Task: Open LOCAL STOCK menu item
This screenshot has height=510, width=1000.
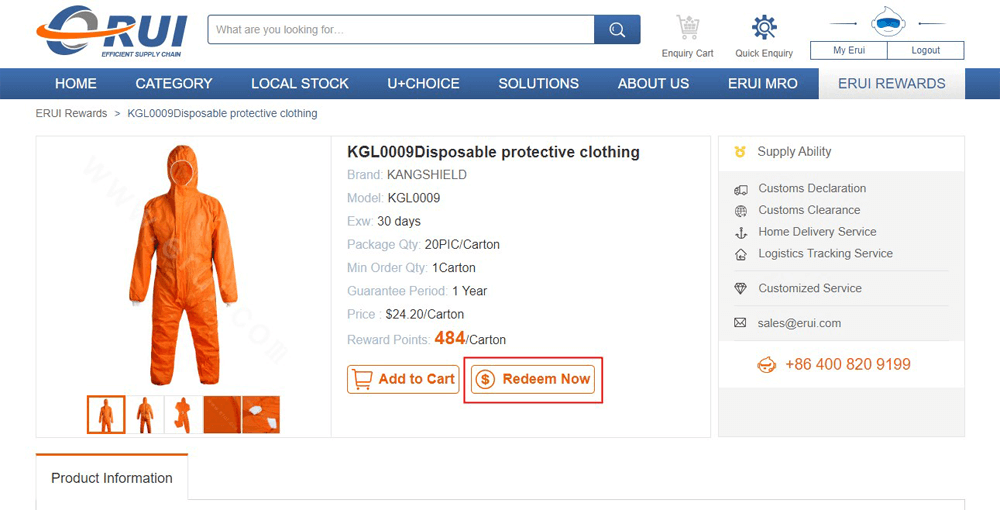Action: click(300, 84)
